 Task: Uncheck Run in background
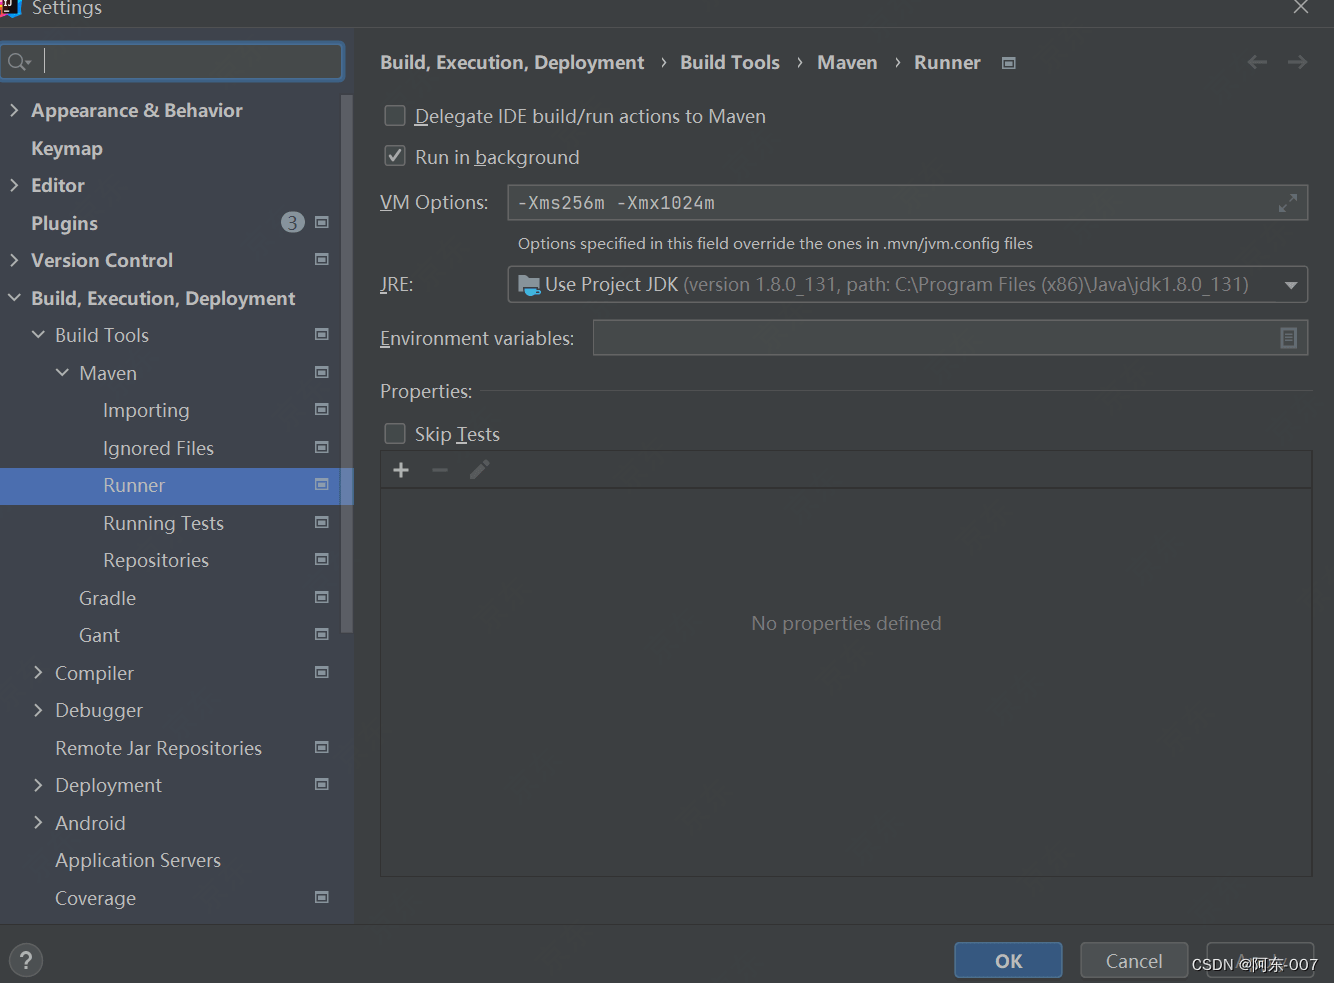[x=395, y=156]
